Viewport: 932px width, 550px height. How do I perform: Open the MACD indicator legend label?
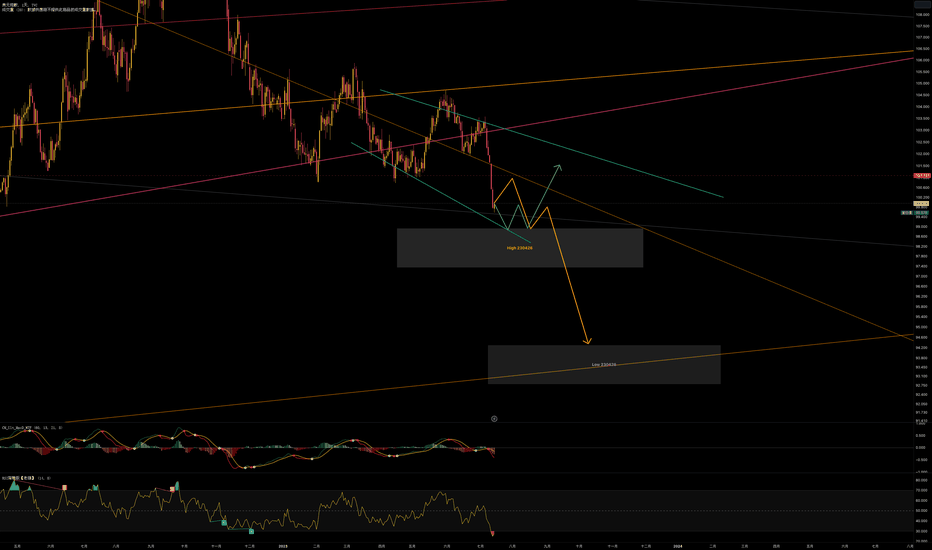click(31, 427)
